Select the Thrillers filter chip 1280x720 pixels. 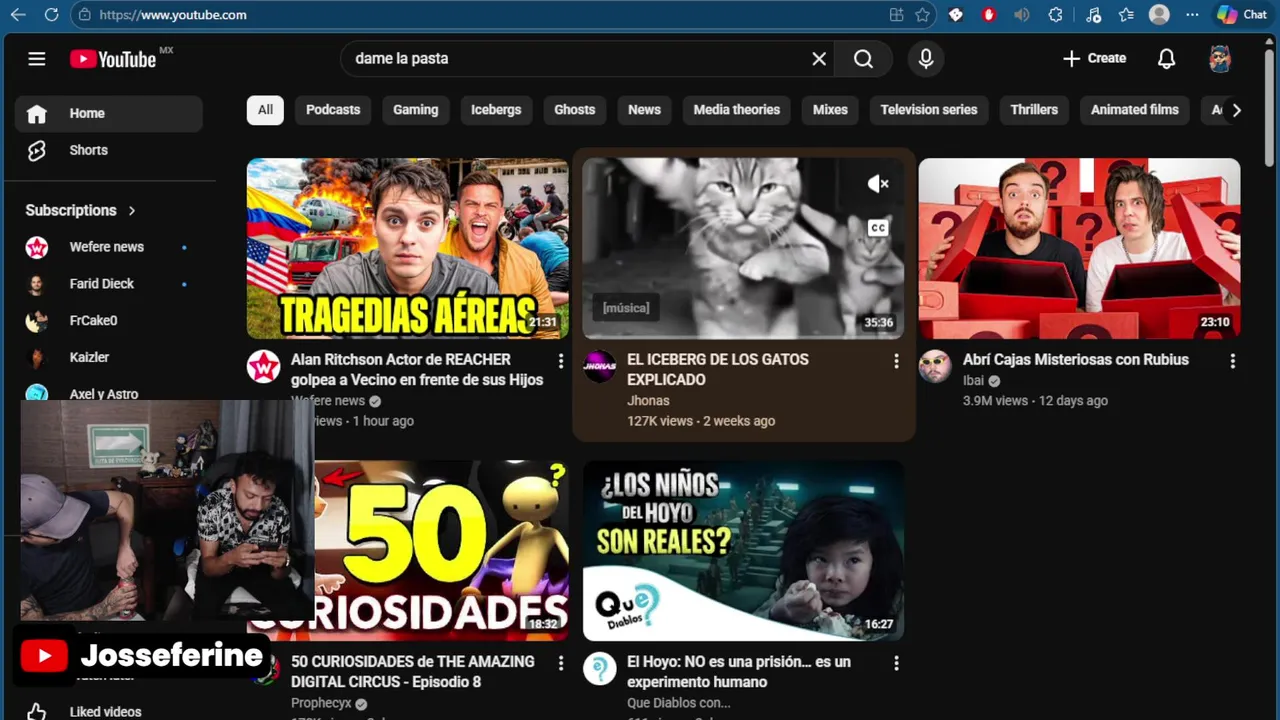(1034, 110)
